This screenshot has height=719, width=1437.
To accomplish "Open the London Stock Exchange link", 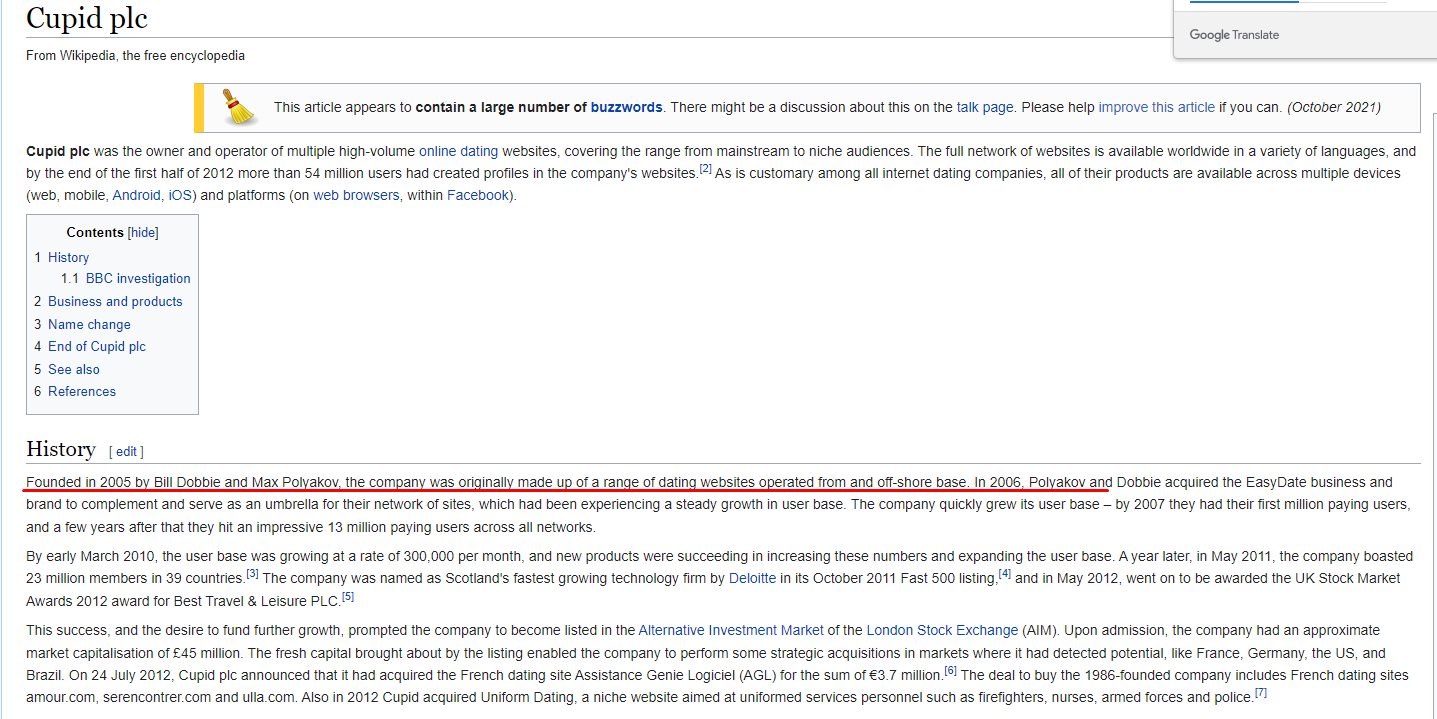I will tap(942, 630).
